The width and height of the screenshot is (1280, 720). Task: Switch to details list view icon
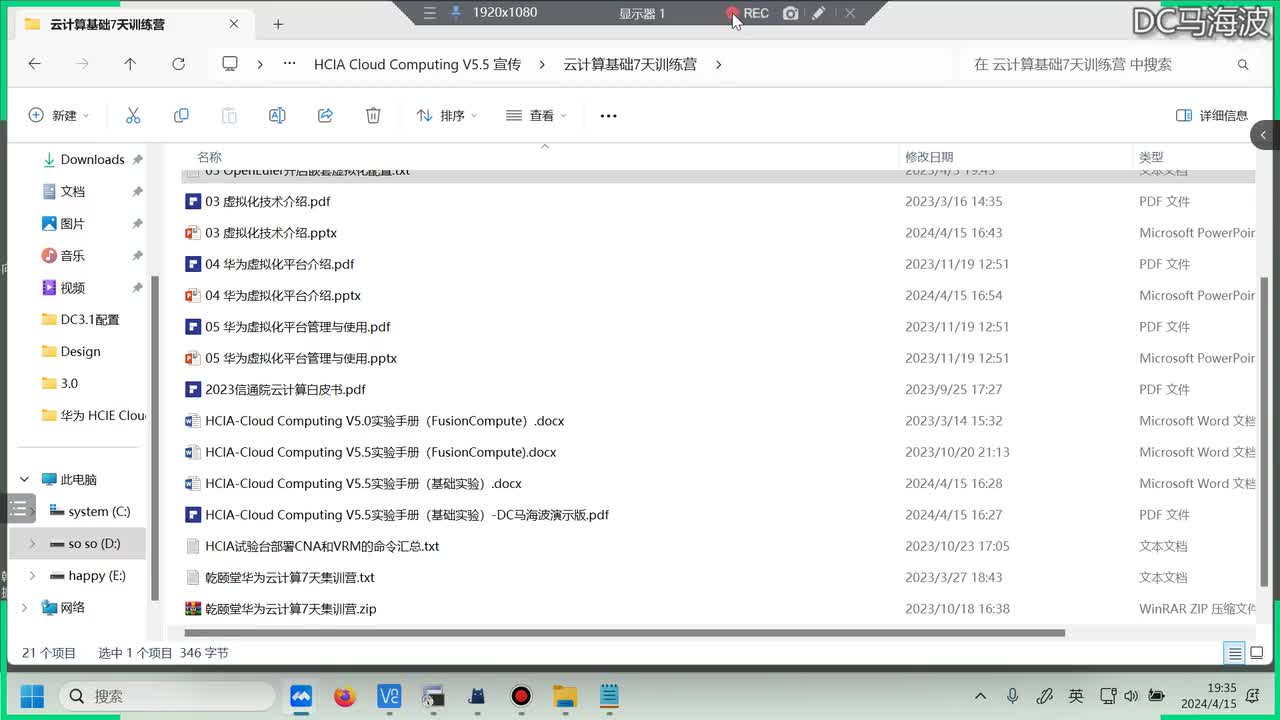(1235, 653)
